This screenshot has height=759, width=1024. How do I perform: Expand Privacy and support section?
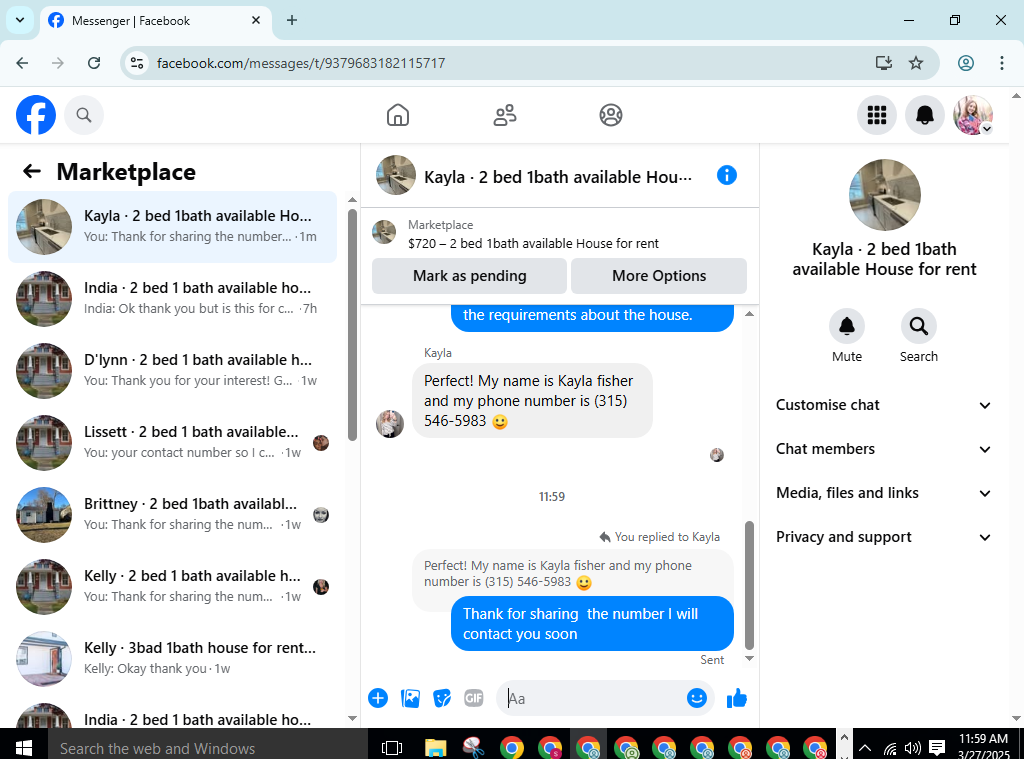(x=884, y=537)
